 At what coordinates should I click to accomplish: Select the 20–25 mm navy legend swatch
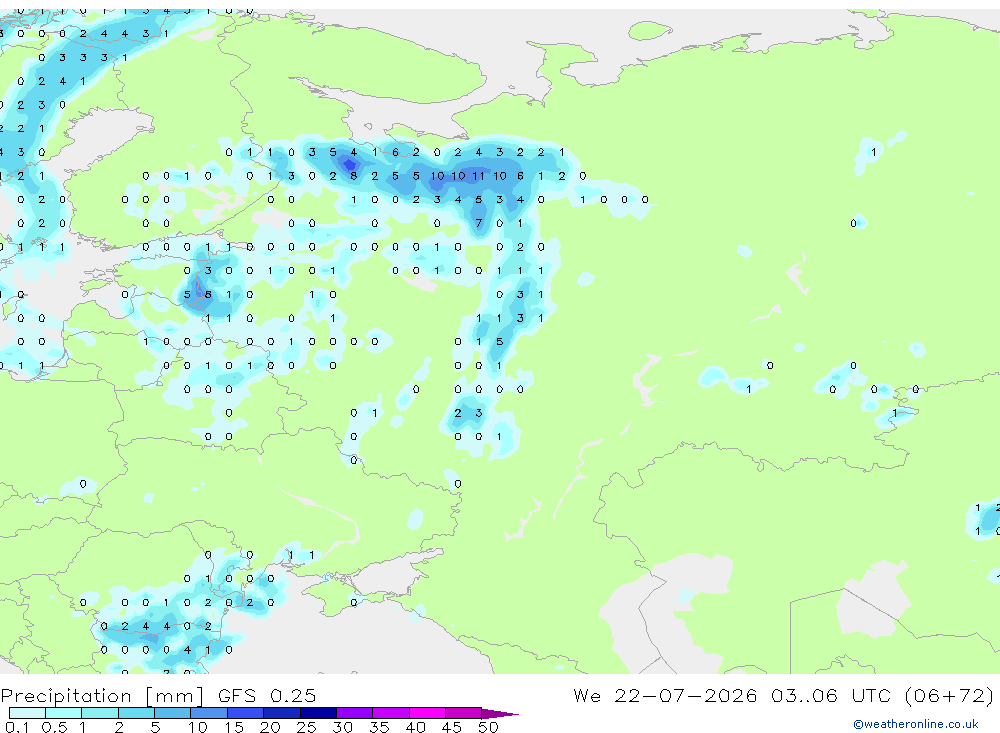pos(282,713)
